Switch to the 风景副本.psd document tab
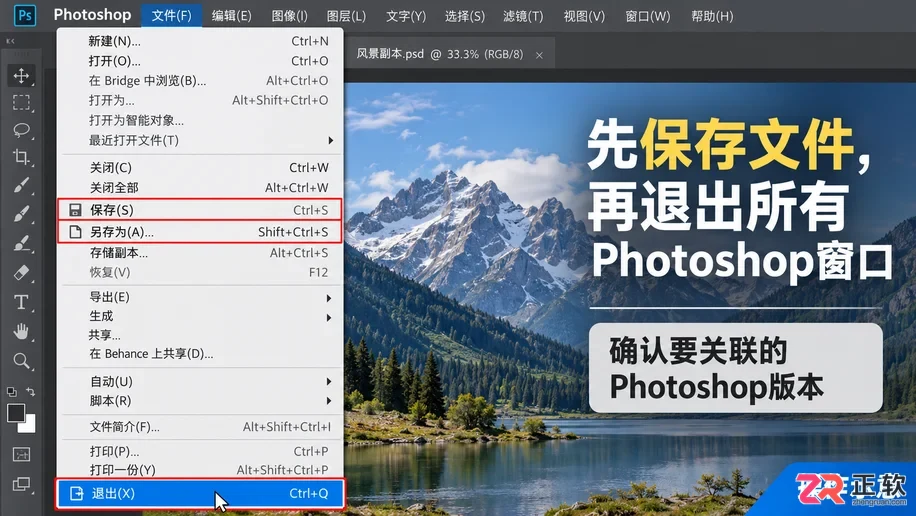 point(439,54)
